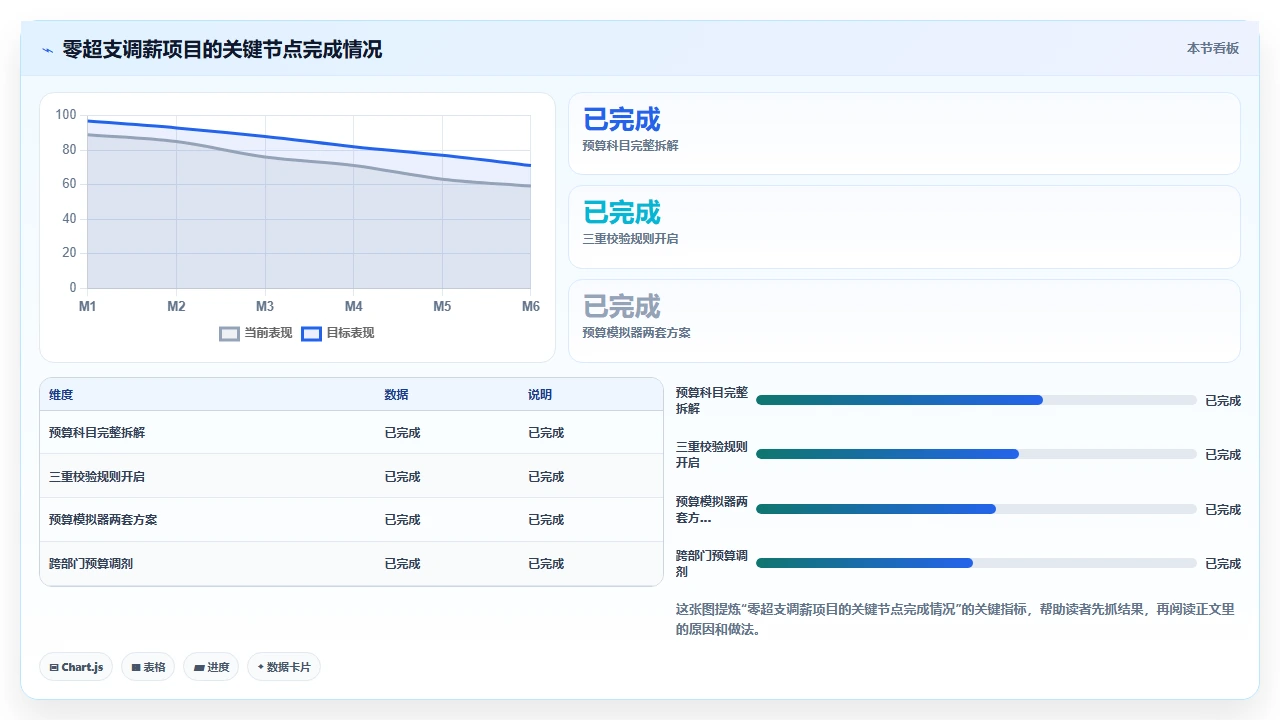Click the 表格 tag chip
This screenshot has height=720, width=1280.
[148, 667]
